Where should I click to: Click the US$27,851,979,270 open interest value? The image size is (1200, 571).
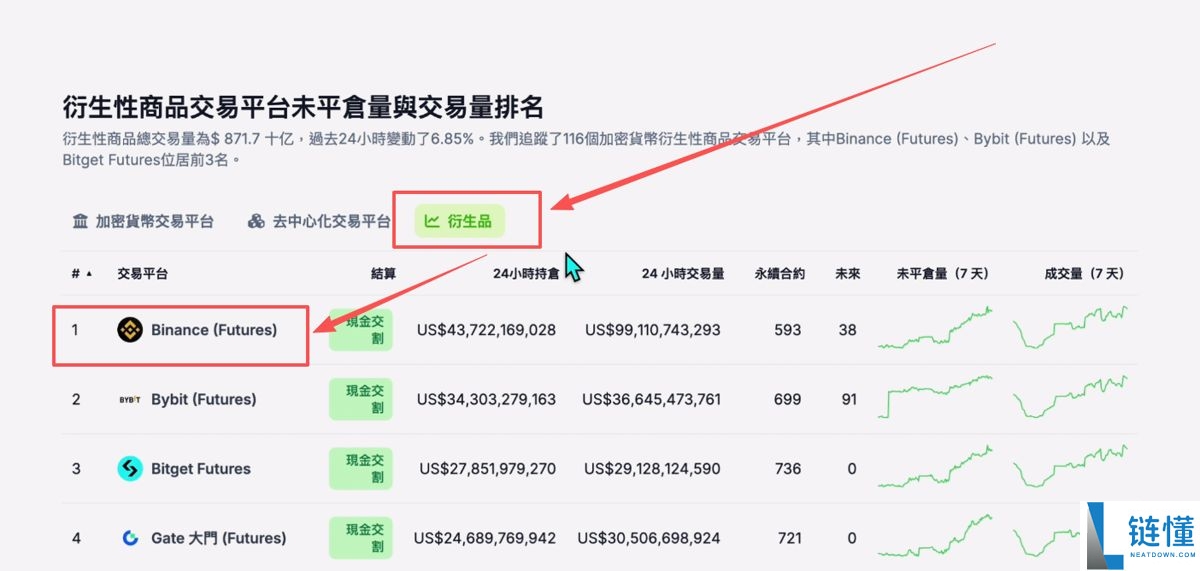(x=488, y=468)
